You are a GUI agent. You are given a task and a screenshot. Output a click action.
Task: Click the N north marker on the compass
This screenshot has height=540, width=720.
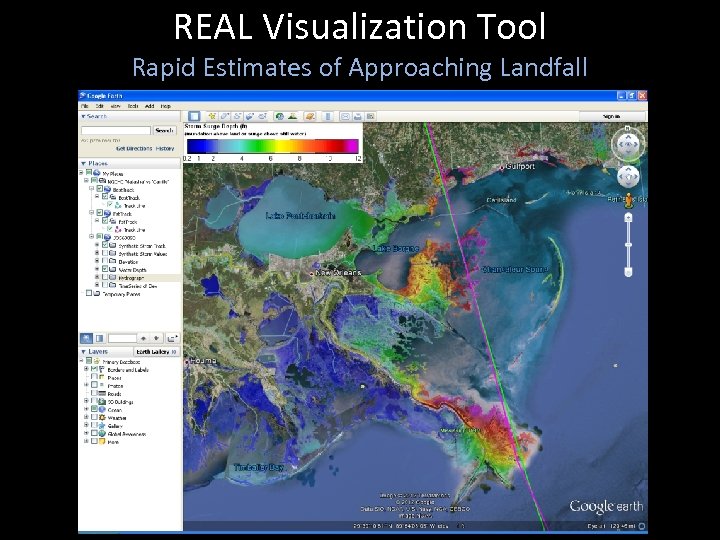(628, 128)
